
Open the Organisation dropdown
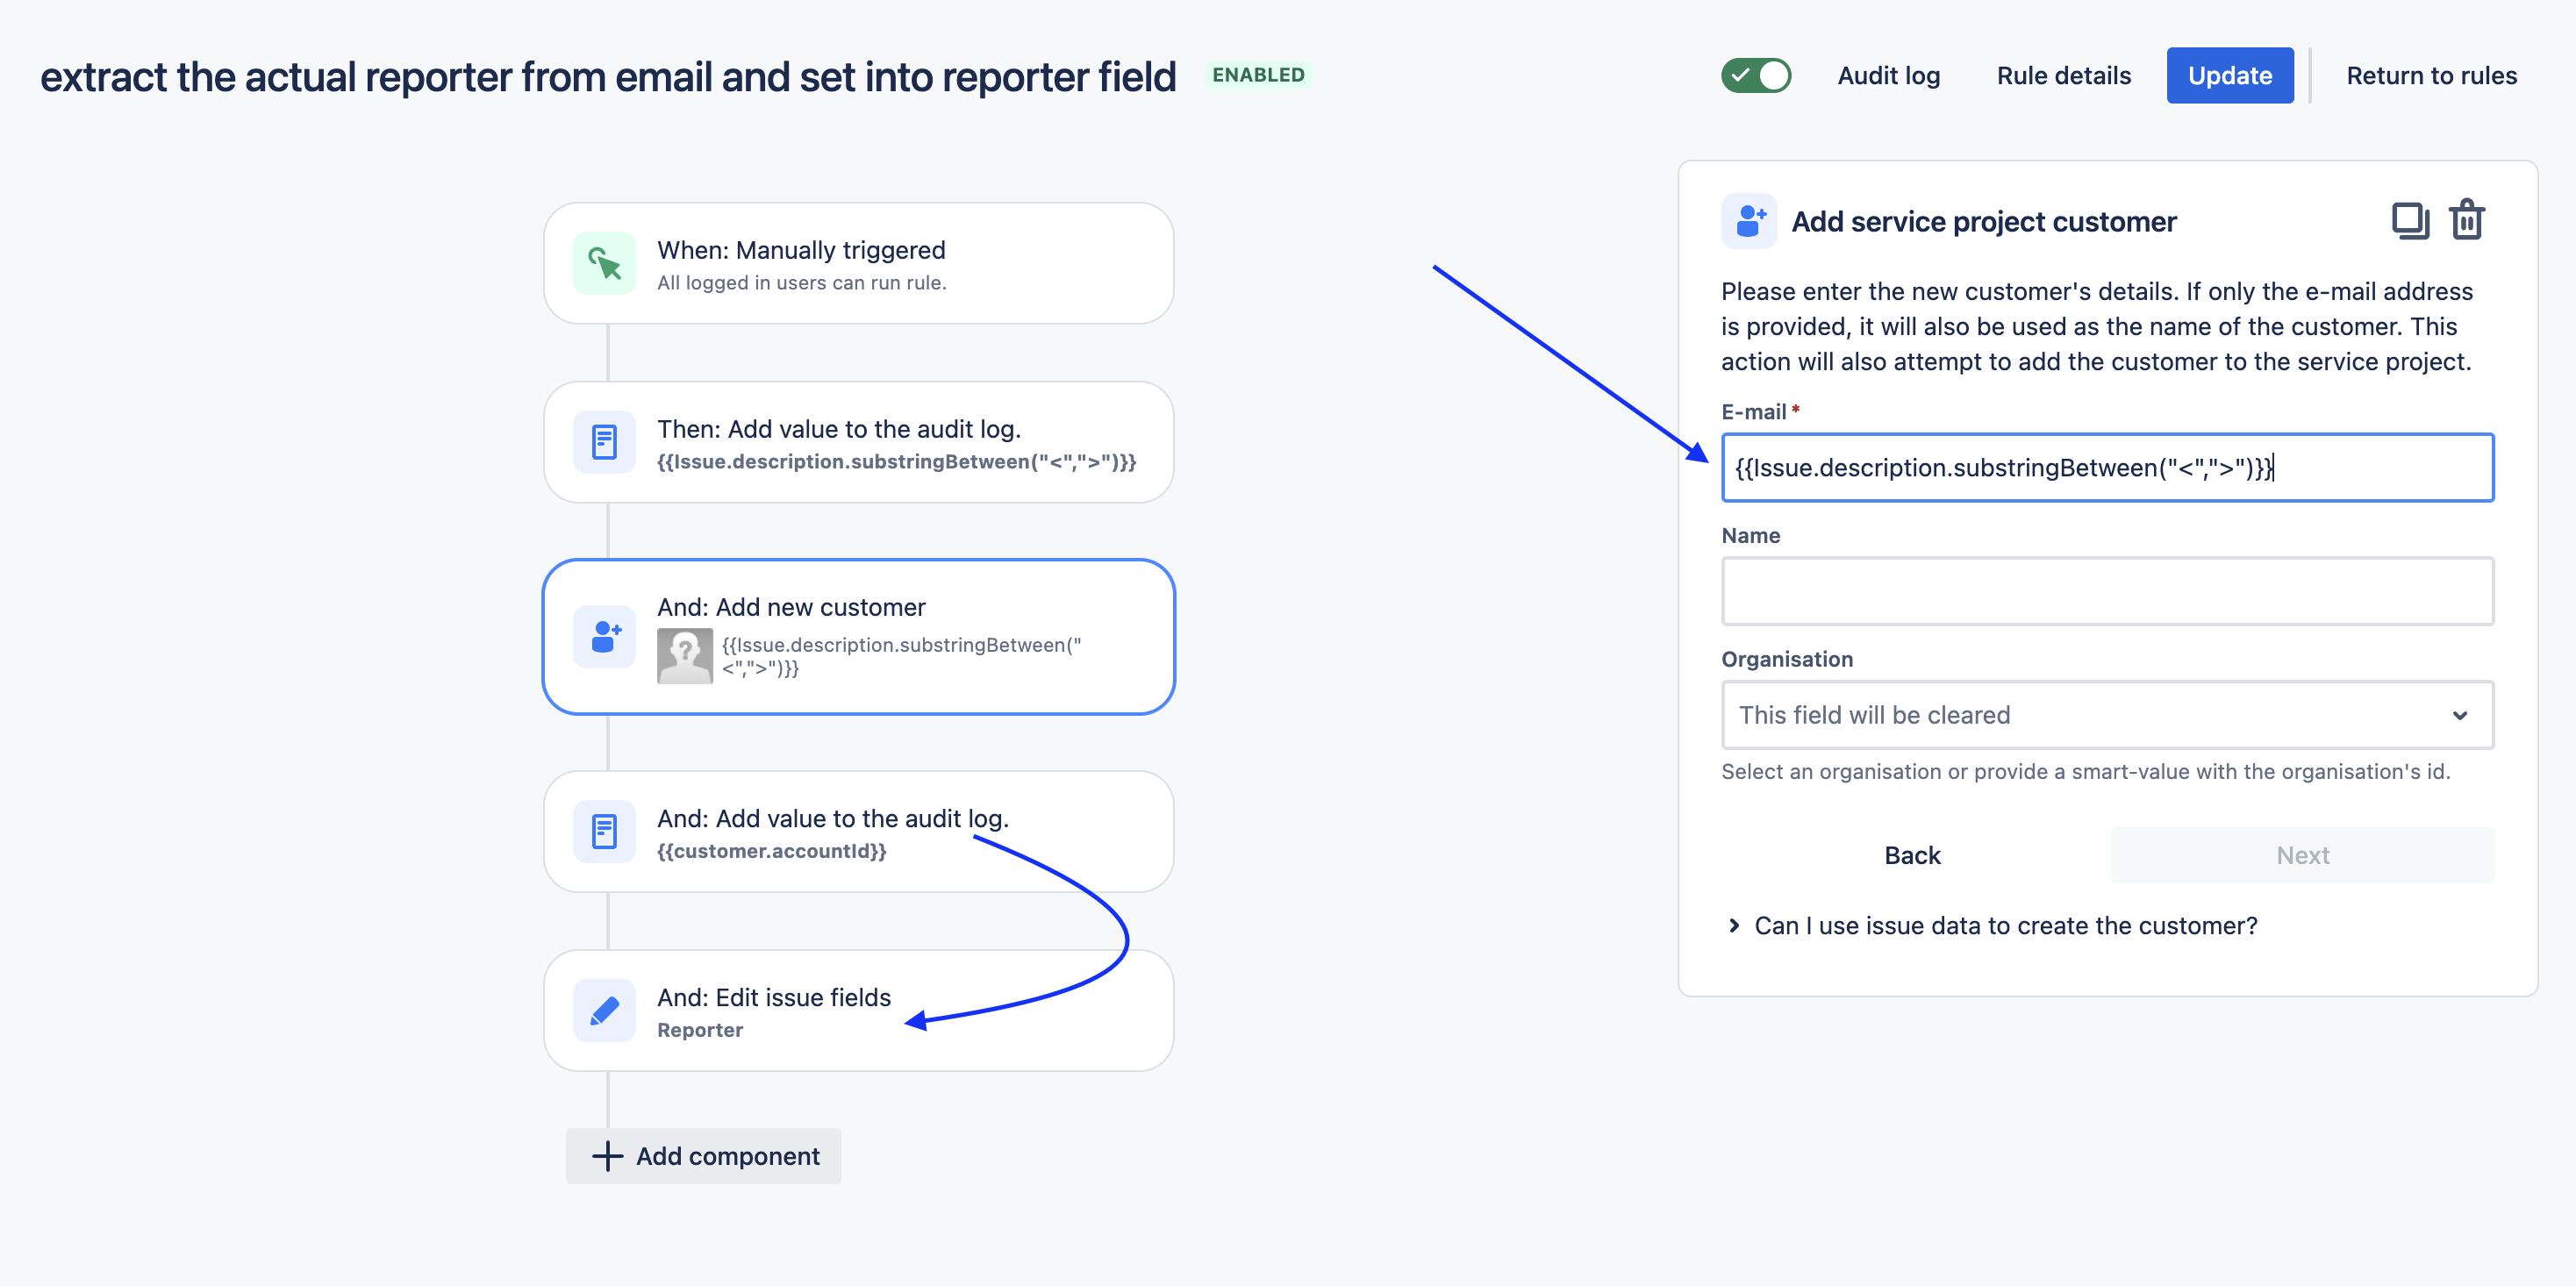click(2106, 715)
